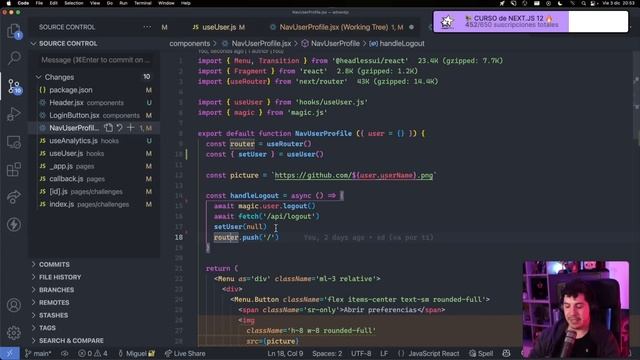Click the webcam video overlay

tap(576, 309)
